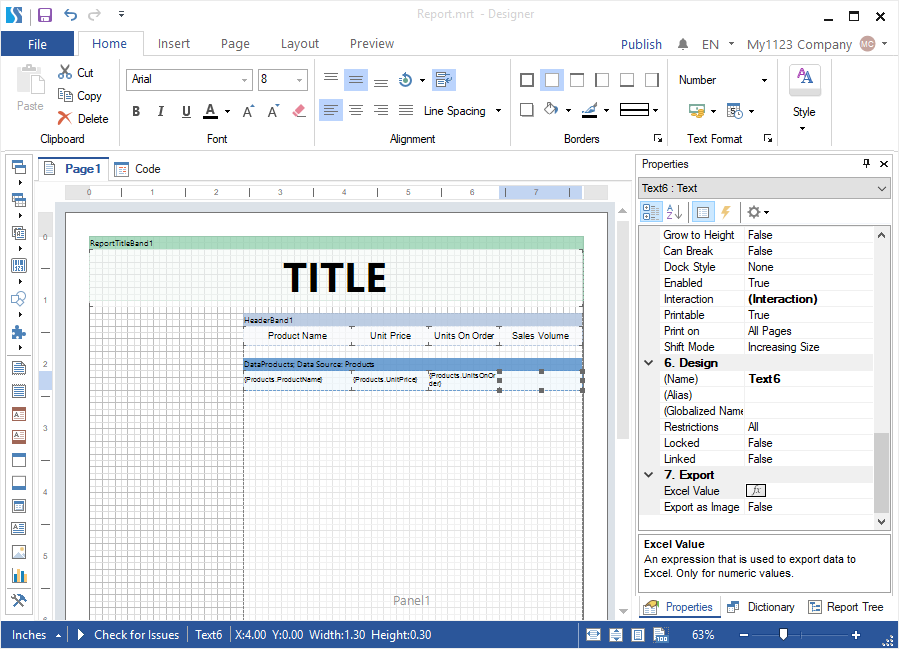
Task: Toggle bold formatting
Action: tap(136, 111)
